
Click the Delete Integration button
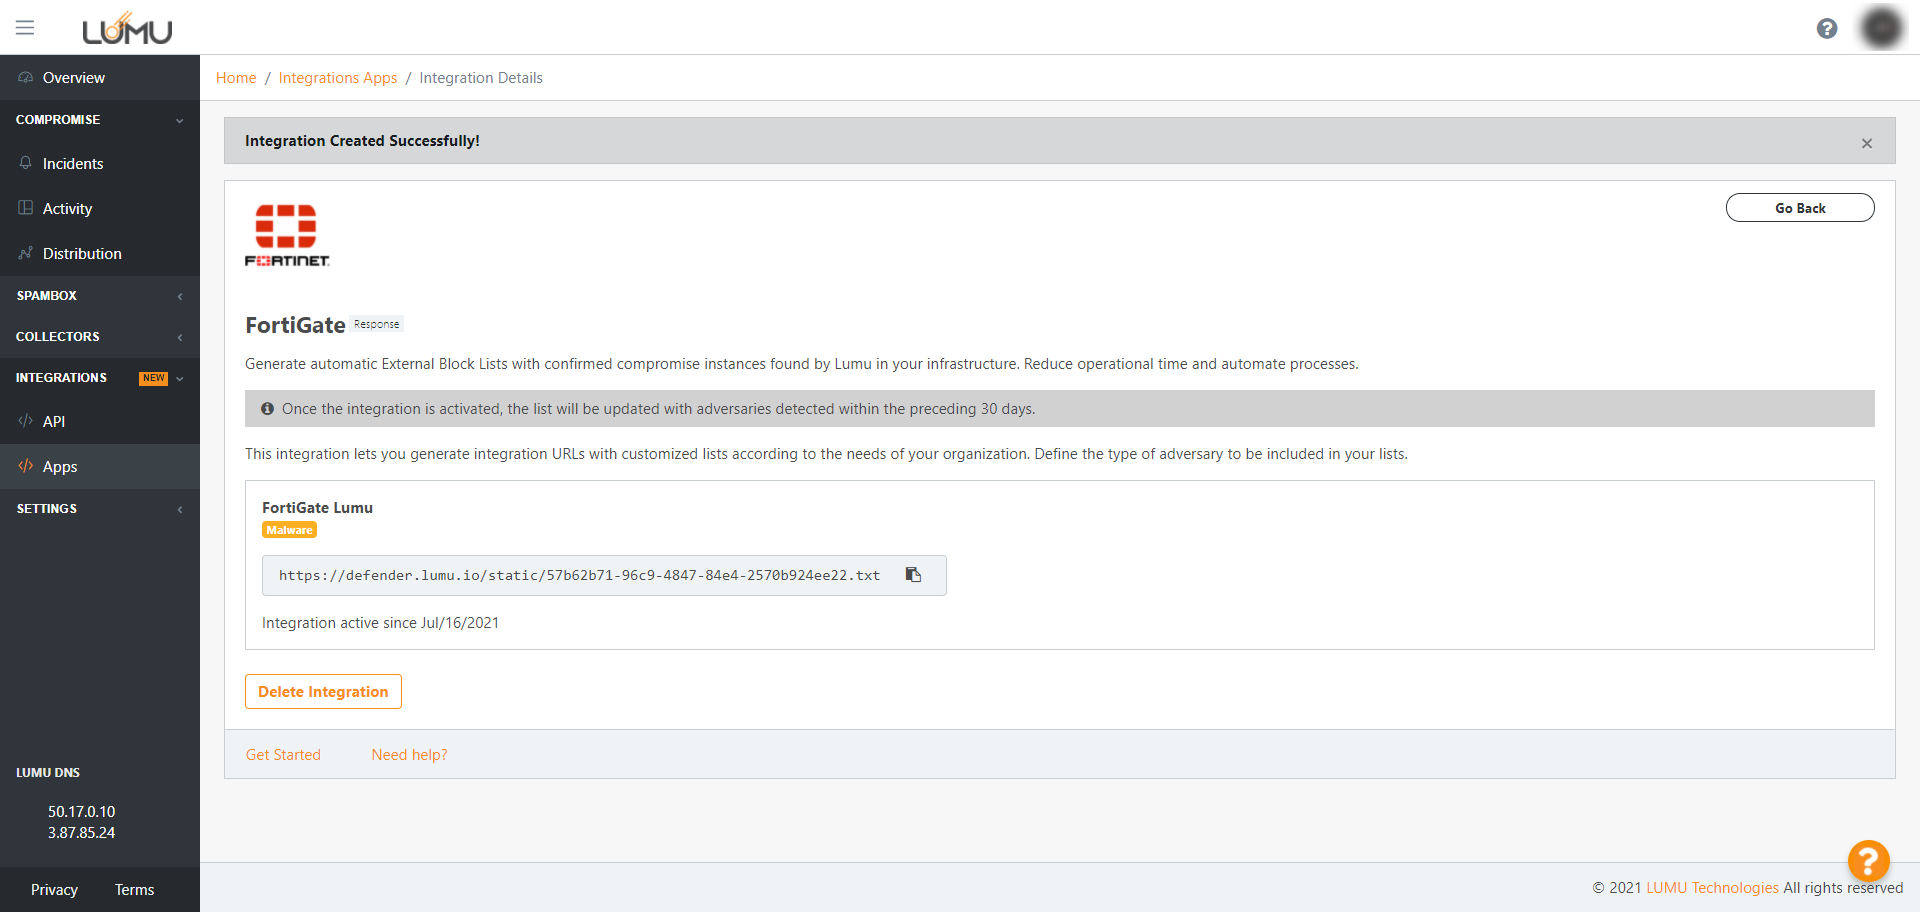tap(323, 692)
